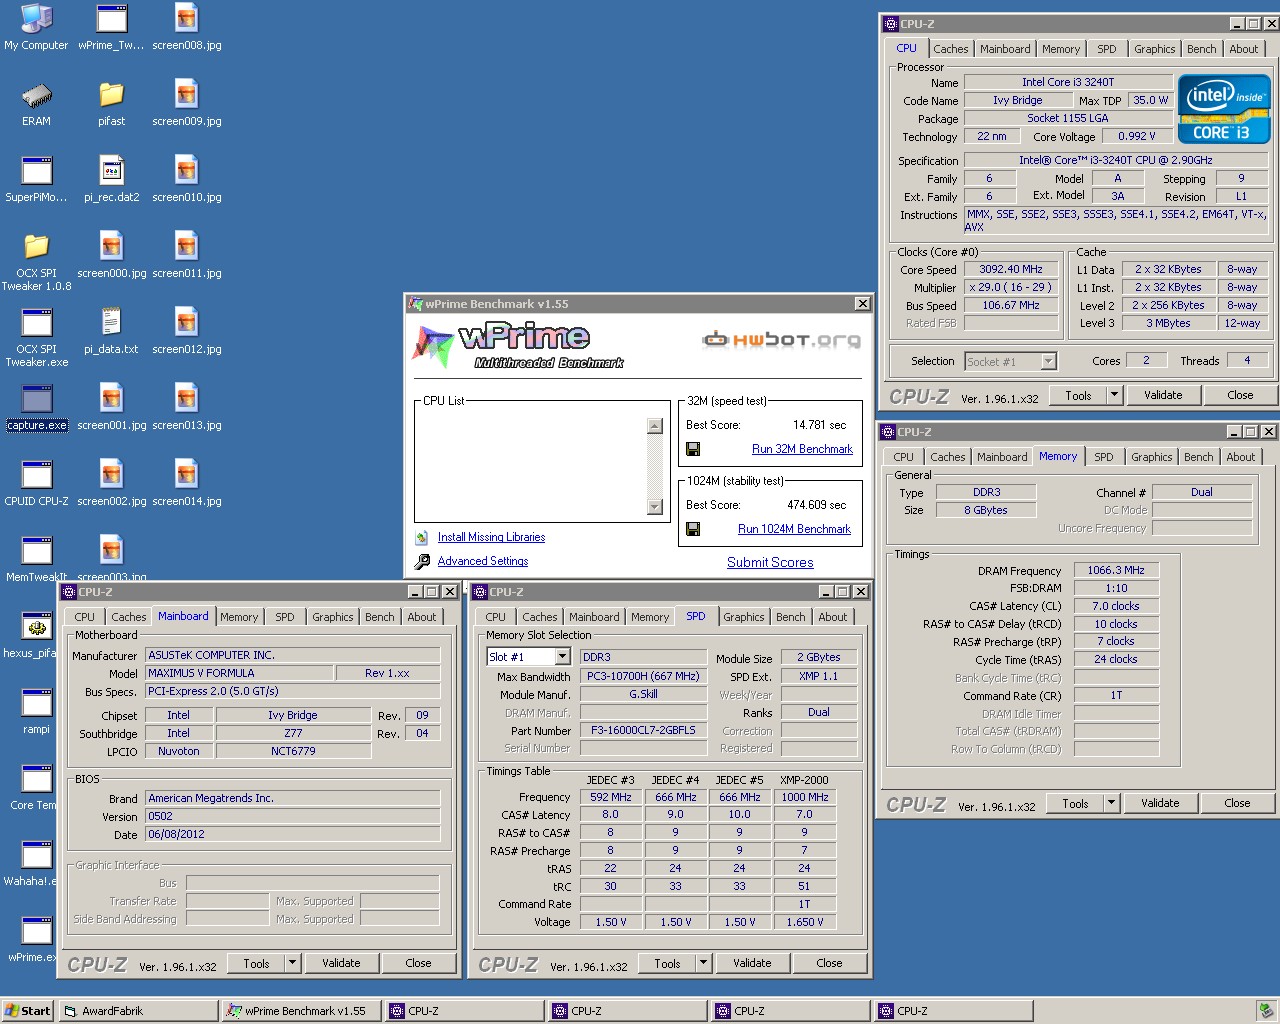This screenshot has width=1280, height=1024.
Task: Open My Computer desktop icon
Action: coord(36,28)
